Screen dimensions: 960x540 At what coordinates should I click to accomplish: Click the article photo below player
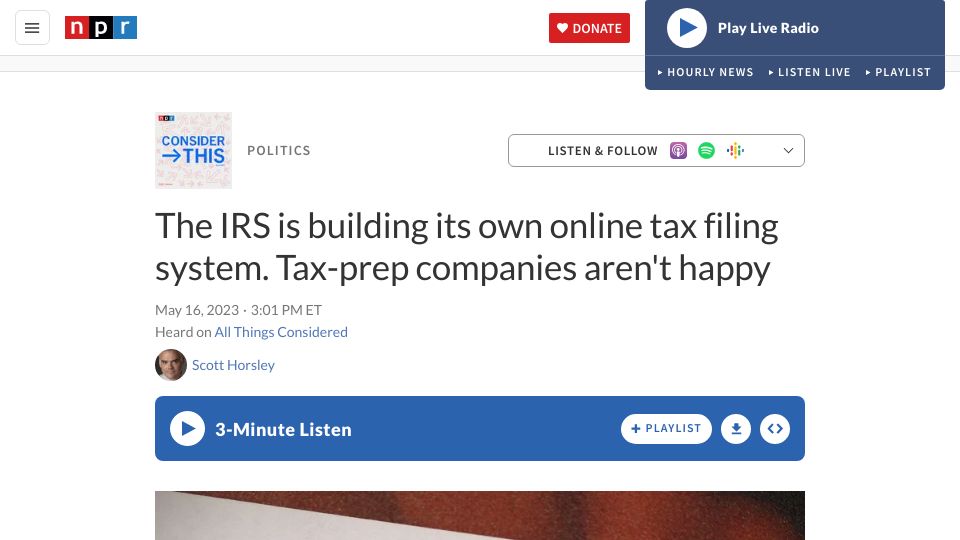(479, 516)
